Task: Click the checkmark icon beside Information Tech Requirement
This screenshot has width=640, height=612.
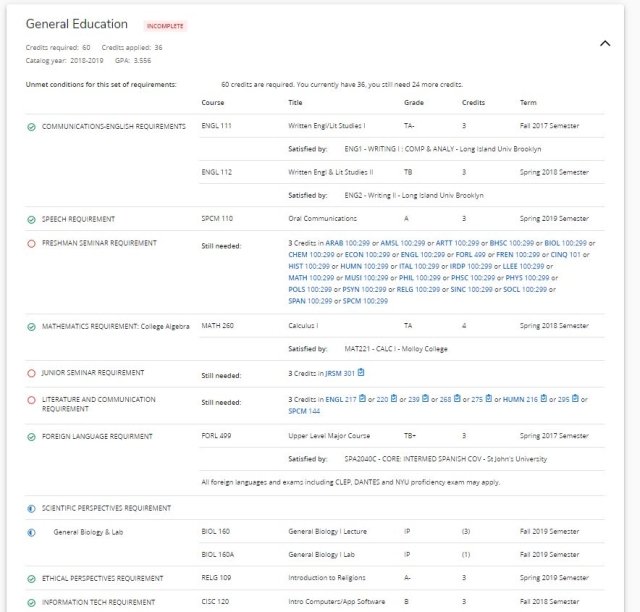Action: point(32,602)
